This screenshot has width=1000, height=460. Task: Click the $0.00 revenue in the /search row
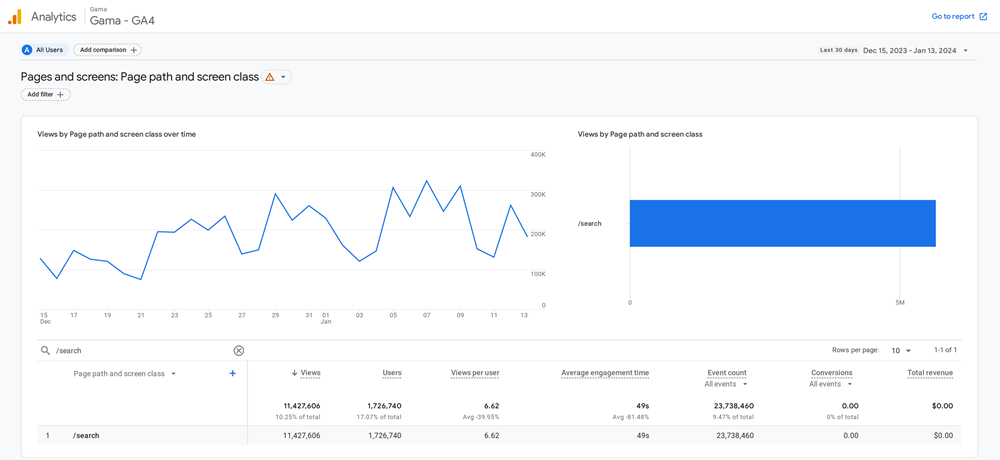click(943, 436)
